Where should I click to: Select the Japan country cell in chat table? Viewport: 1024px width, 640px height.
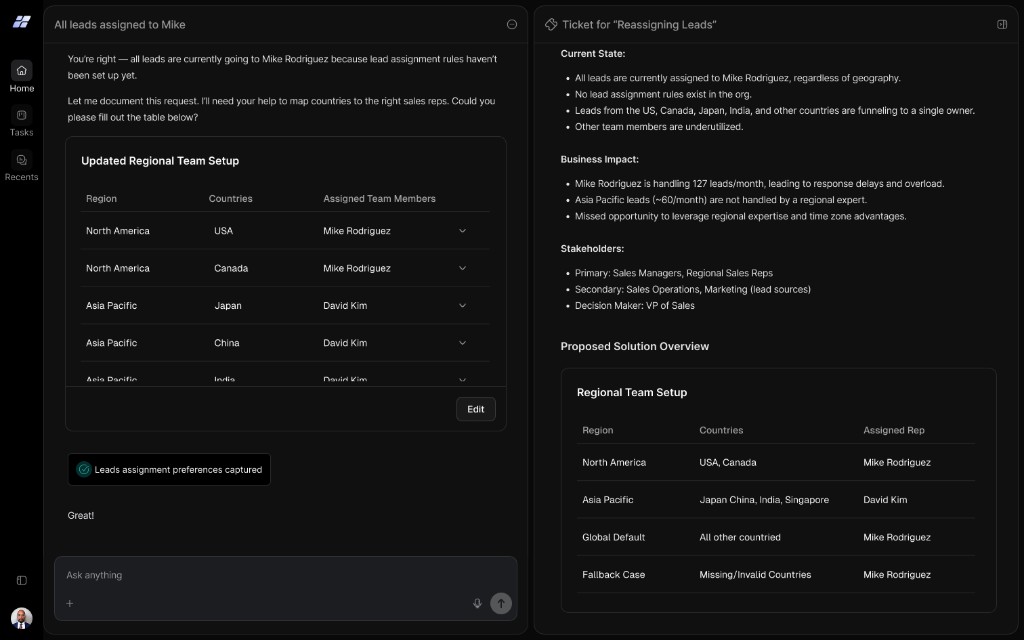coord(227,305)
